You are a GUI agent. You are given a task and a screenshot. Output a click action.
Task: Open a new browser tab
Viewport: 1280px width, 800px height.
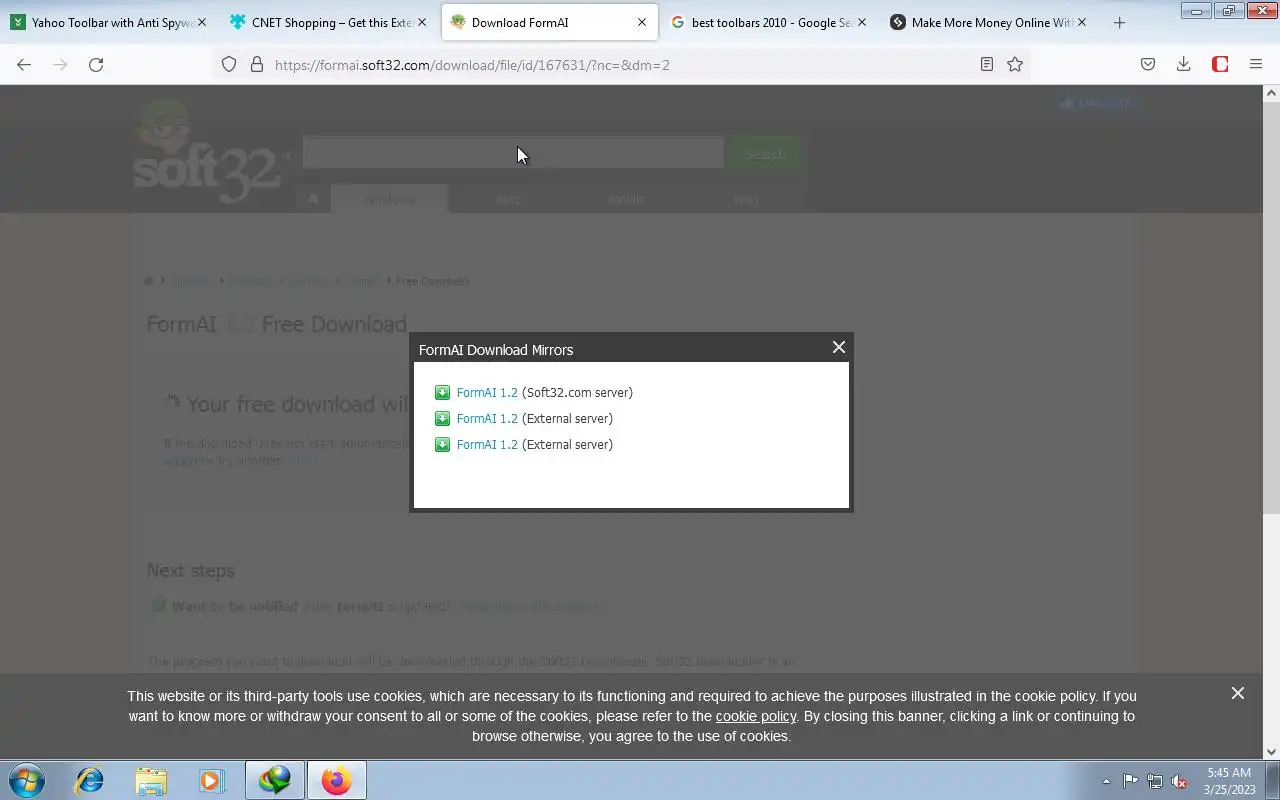pos(1119,22)
